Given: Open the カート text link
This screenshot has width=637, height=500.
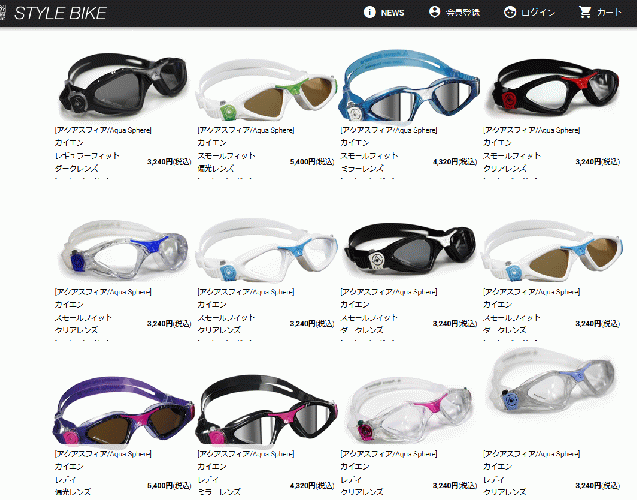Looking at the screenshot, I should [x=609, y=13].
